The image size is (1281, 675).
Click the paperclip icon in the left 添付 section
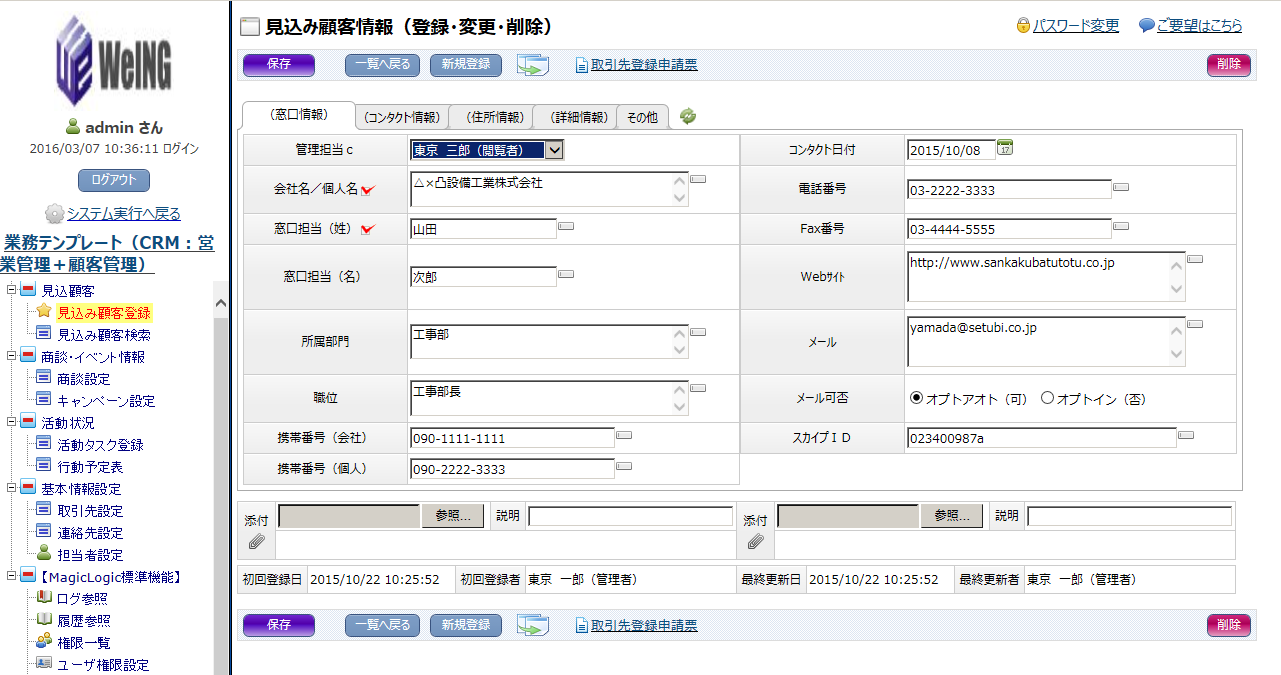[256, 541]
